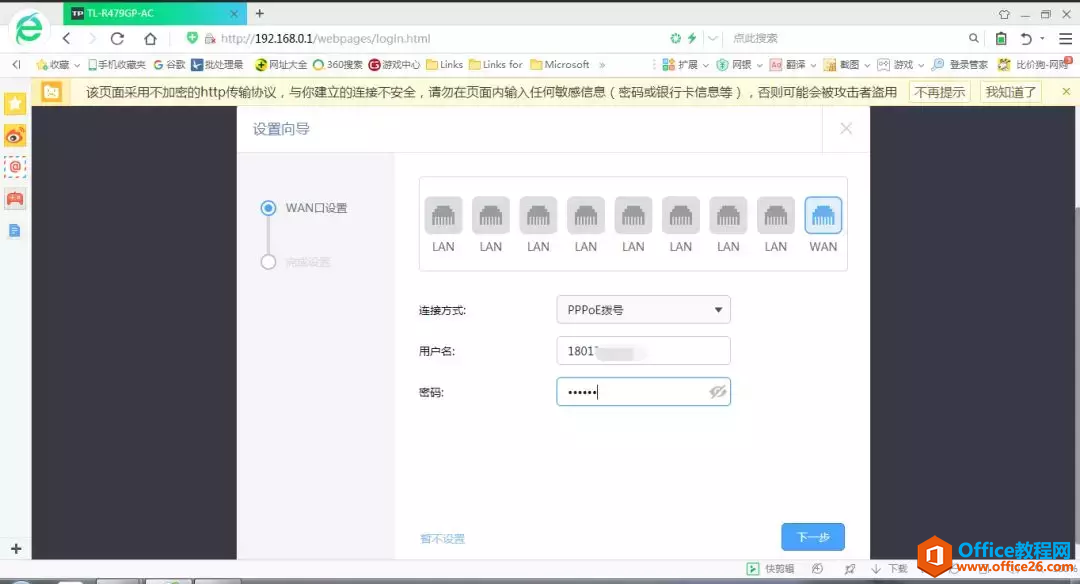Expand the 网银 dropdown
The width and height of the screenshot is (1080, 584).
759,65
